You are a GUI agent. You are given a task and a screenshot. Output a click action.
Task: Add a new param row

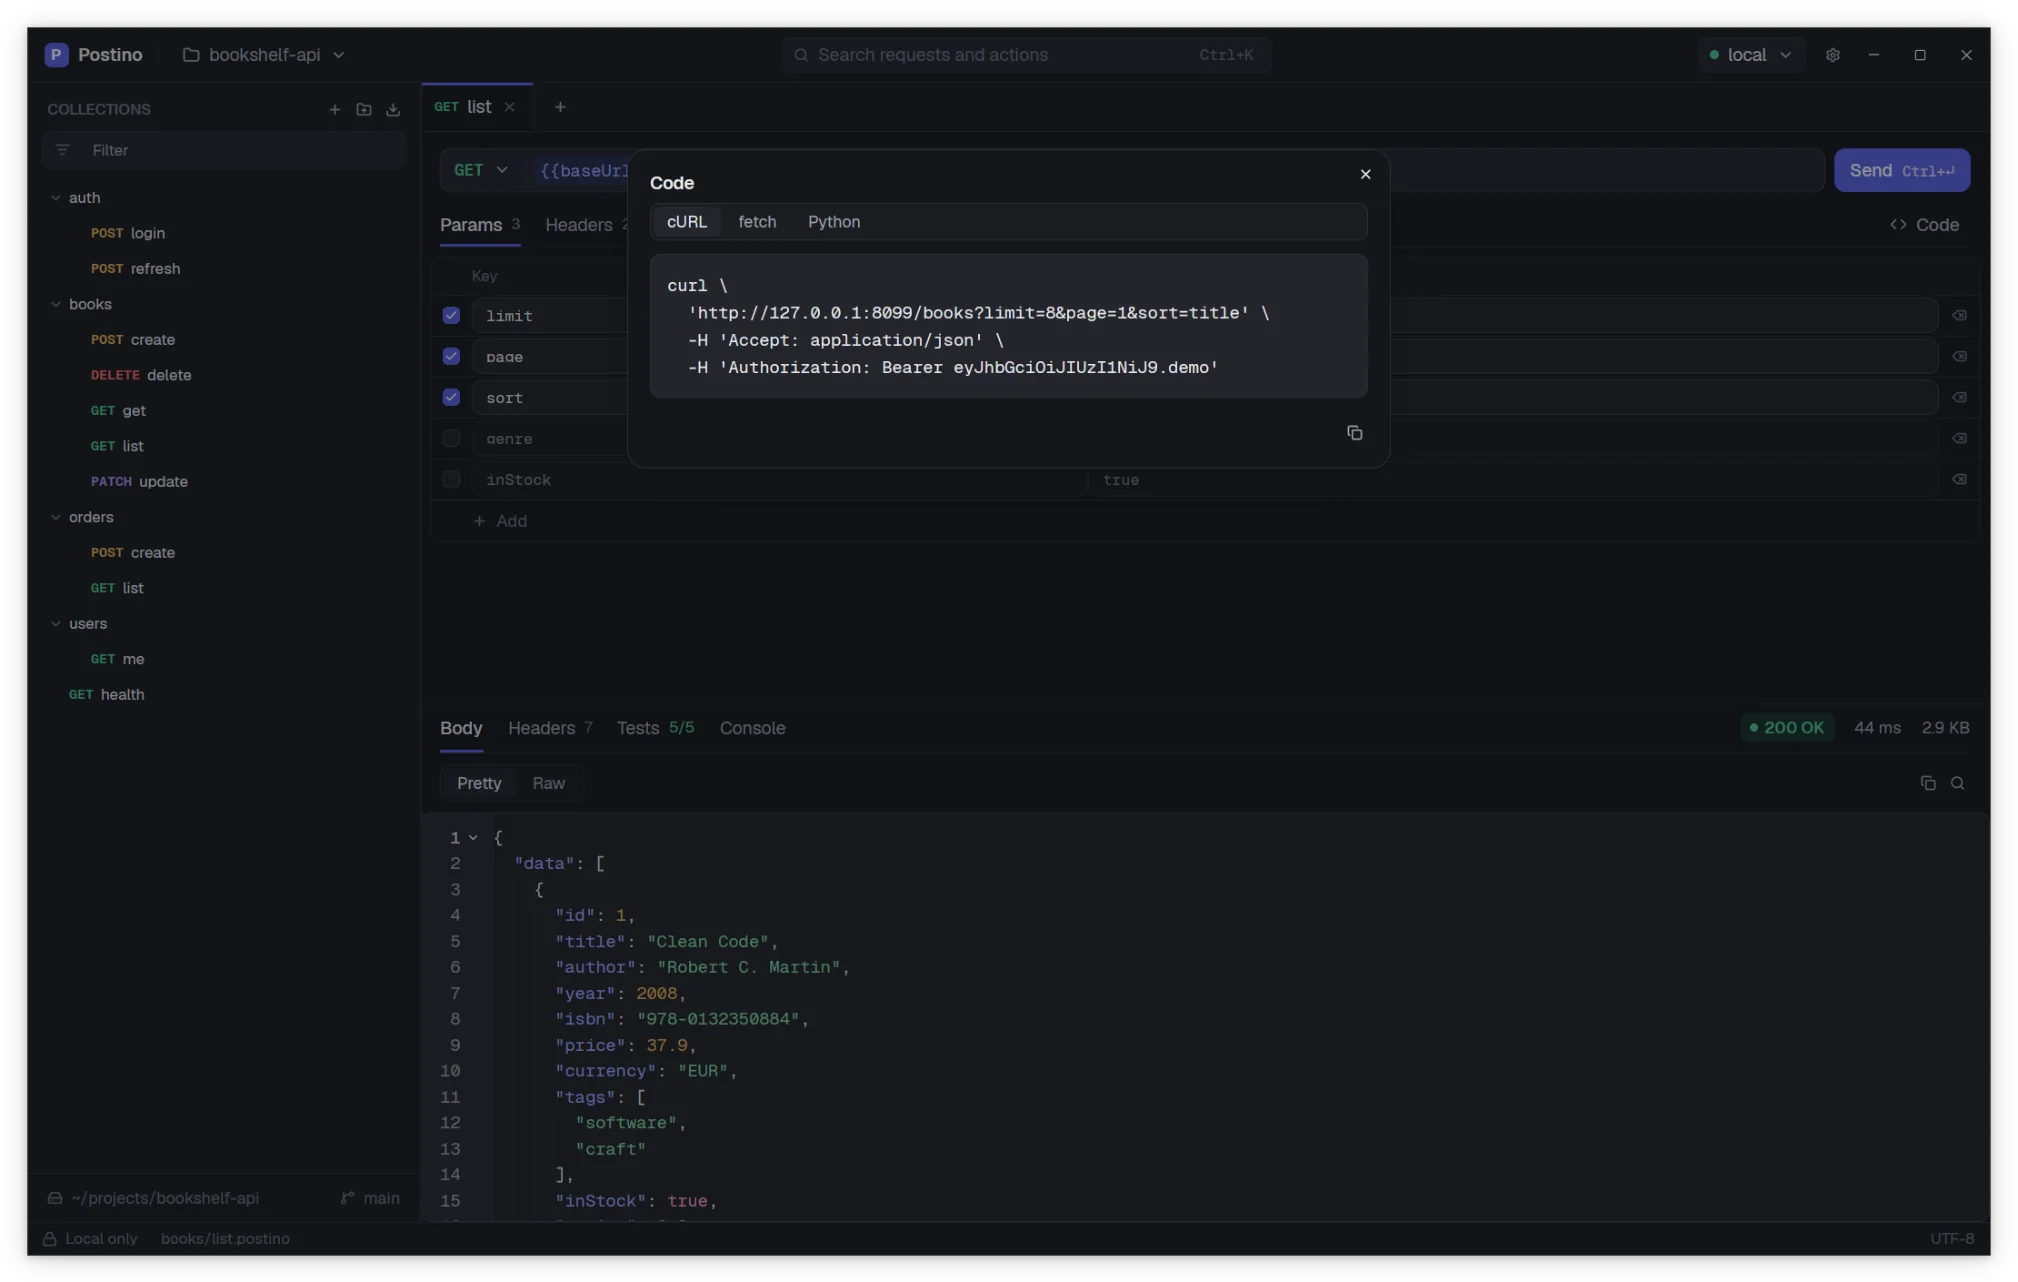pos(500,521)
